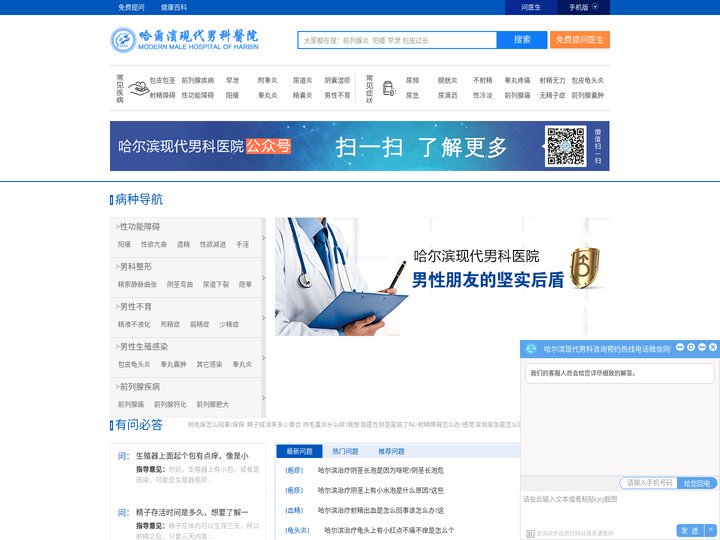Close the chat widget with X icon

pyautogui.click(x=713, y=348)
